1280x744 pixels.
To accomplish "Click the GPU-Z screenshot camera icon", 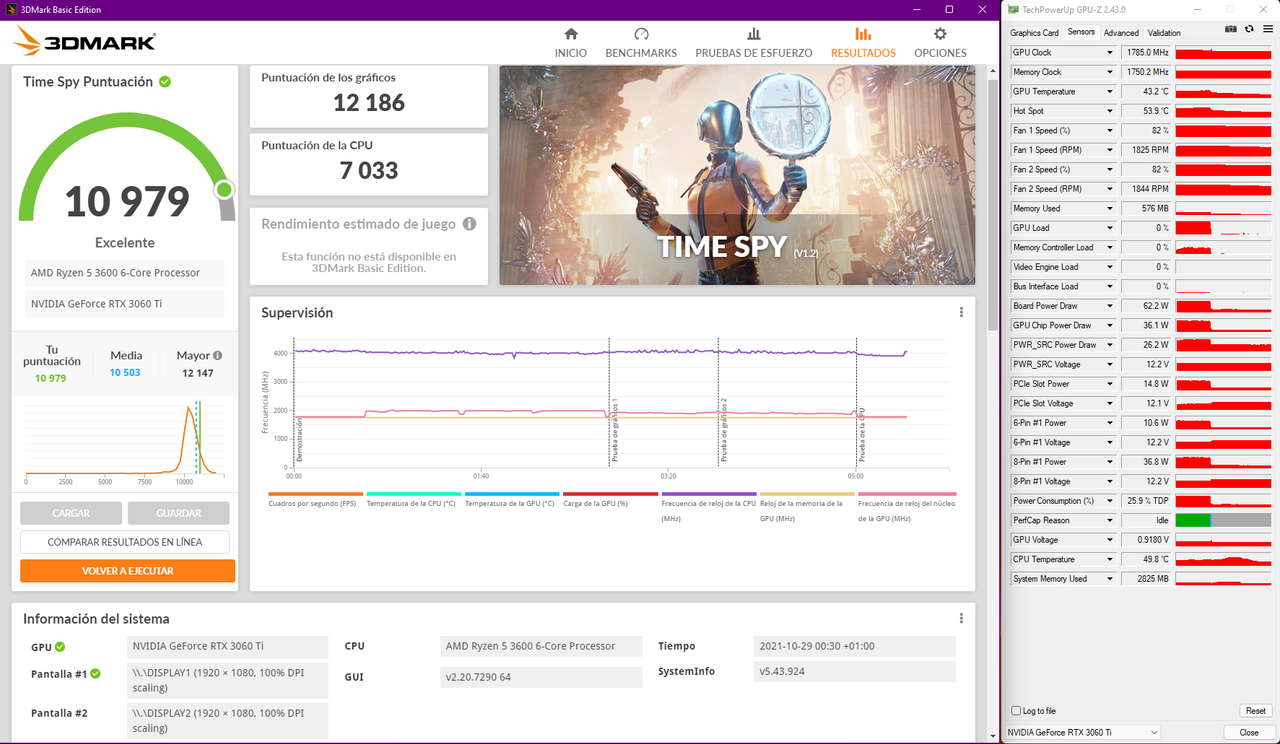I will click(x=1231, y=29).
